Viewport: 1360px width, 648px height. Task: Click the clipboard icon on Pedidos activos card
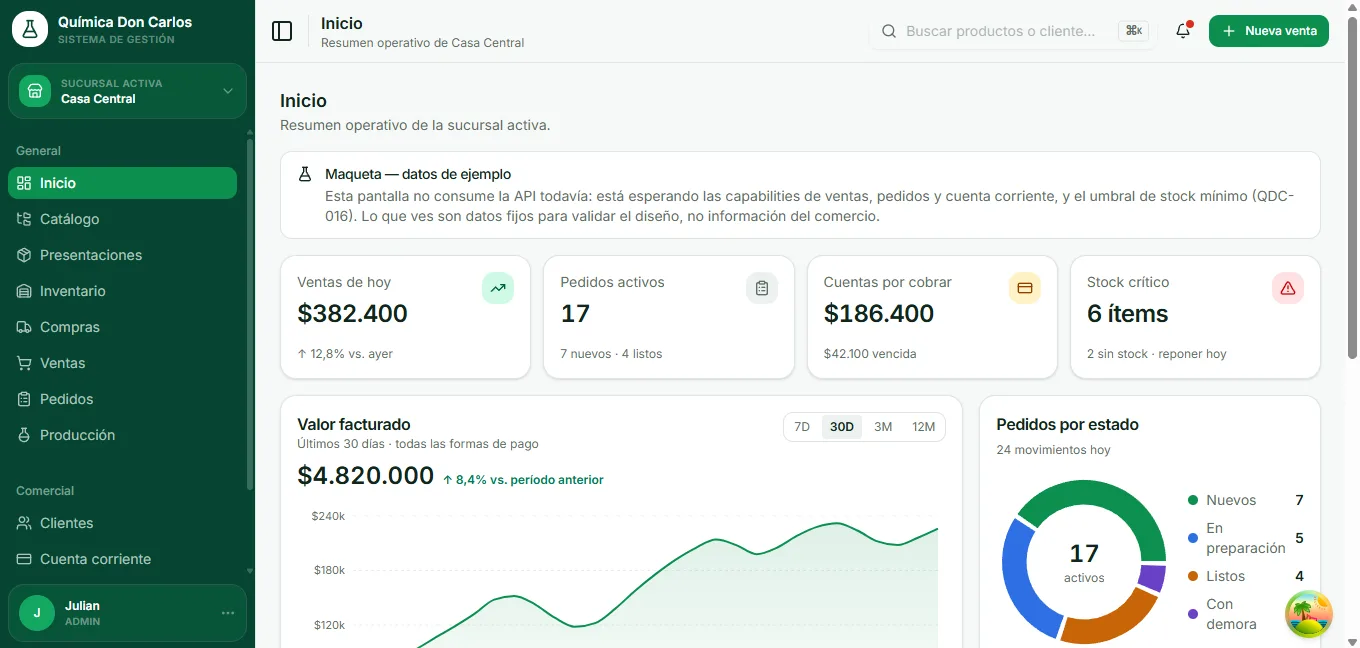point(762,288)
